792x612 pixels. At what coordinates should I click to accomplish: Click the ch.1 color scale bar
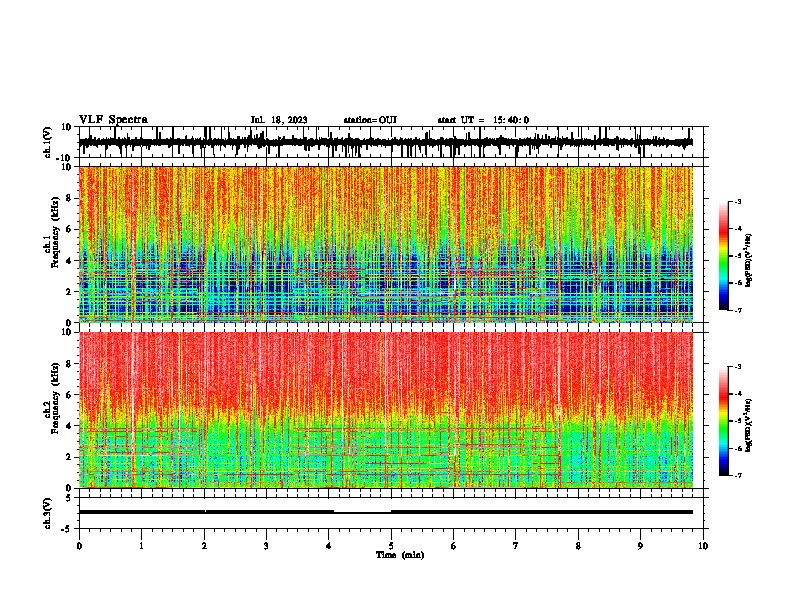(724, 256)
